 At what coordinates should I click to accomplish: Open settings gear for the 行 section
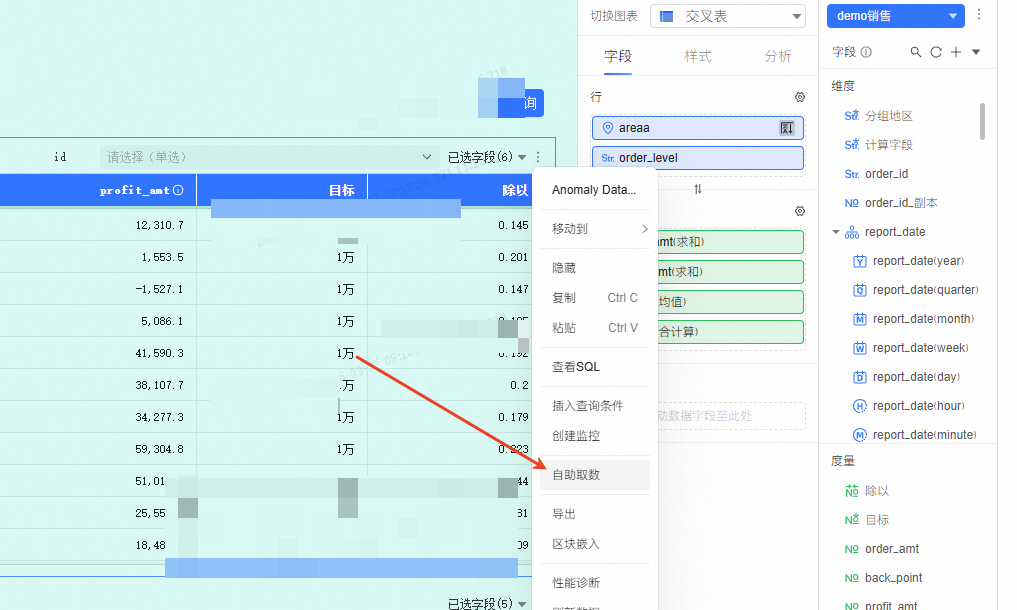[799, 97]
